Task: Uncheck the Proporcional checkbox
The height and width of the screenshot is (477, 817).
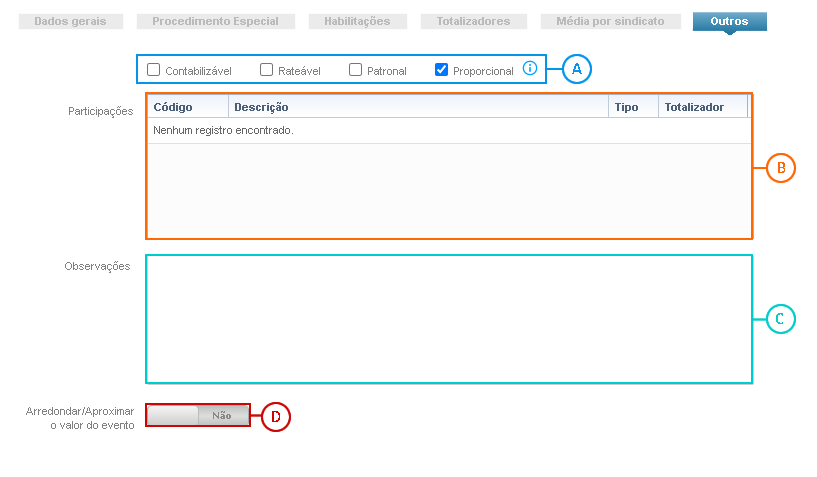Action: pyautogui.click(x=442, y=70)
